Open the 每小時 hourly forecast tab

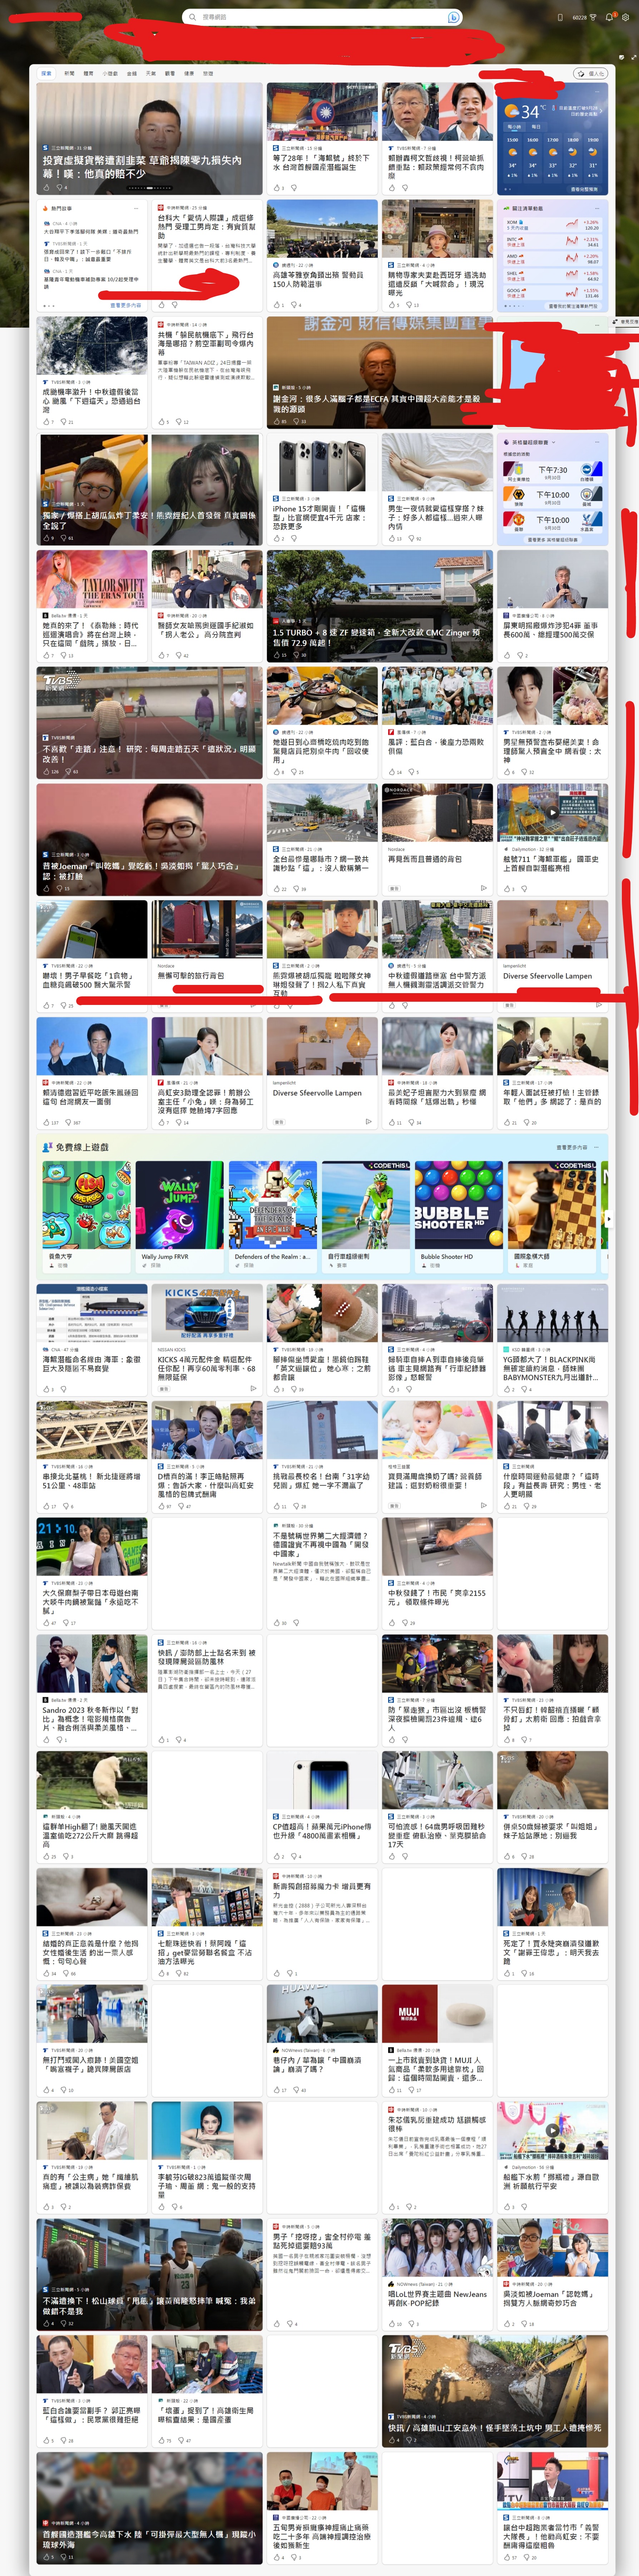click(514, 127)
